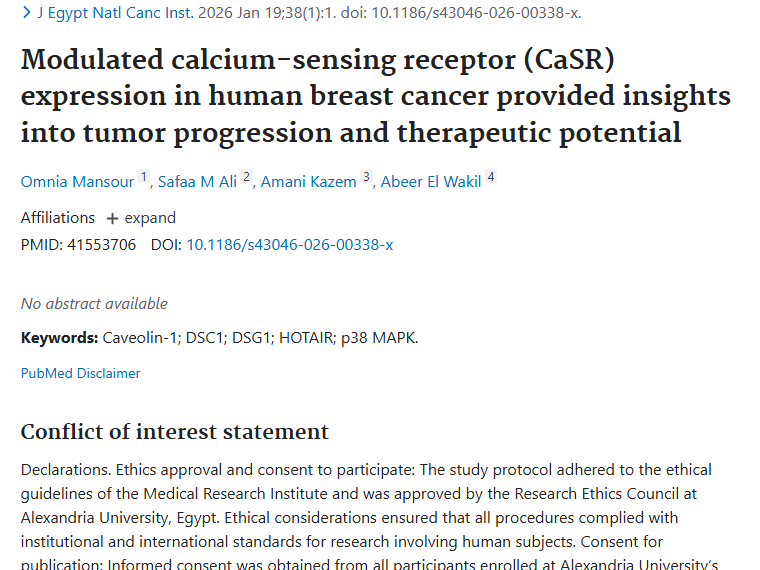Screen dimensions: 760x570
Task: Click affiliation superscript 4 after Abeer El Wakil
Action: click(x=491, y=178)
